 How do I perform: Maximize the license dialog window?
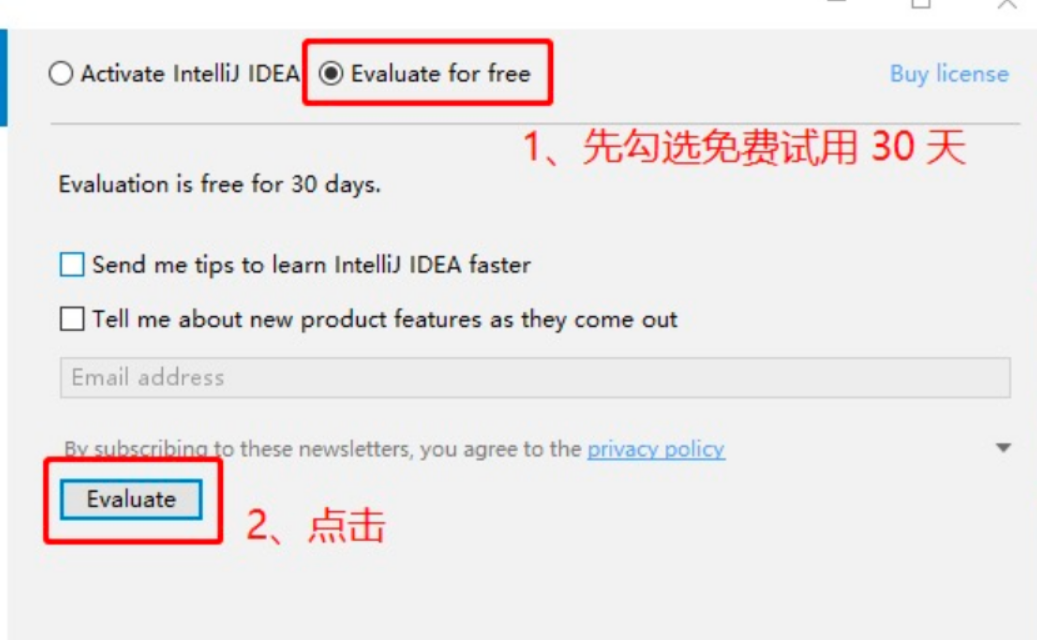tap(921, 4)
